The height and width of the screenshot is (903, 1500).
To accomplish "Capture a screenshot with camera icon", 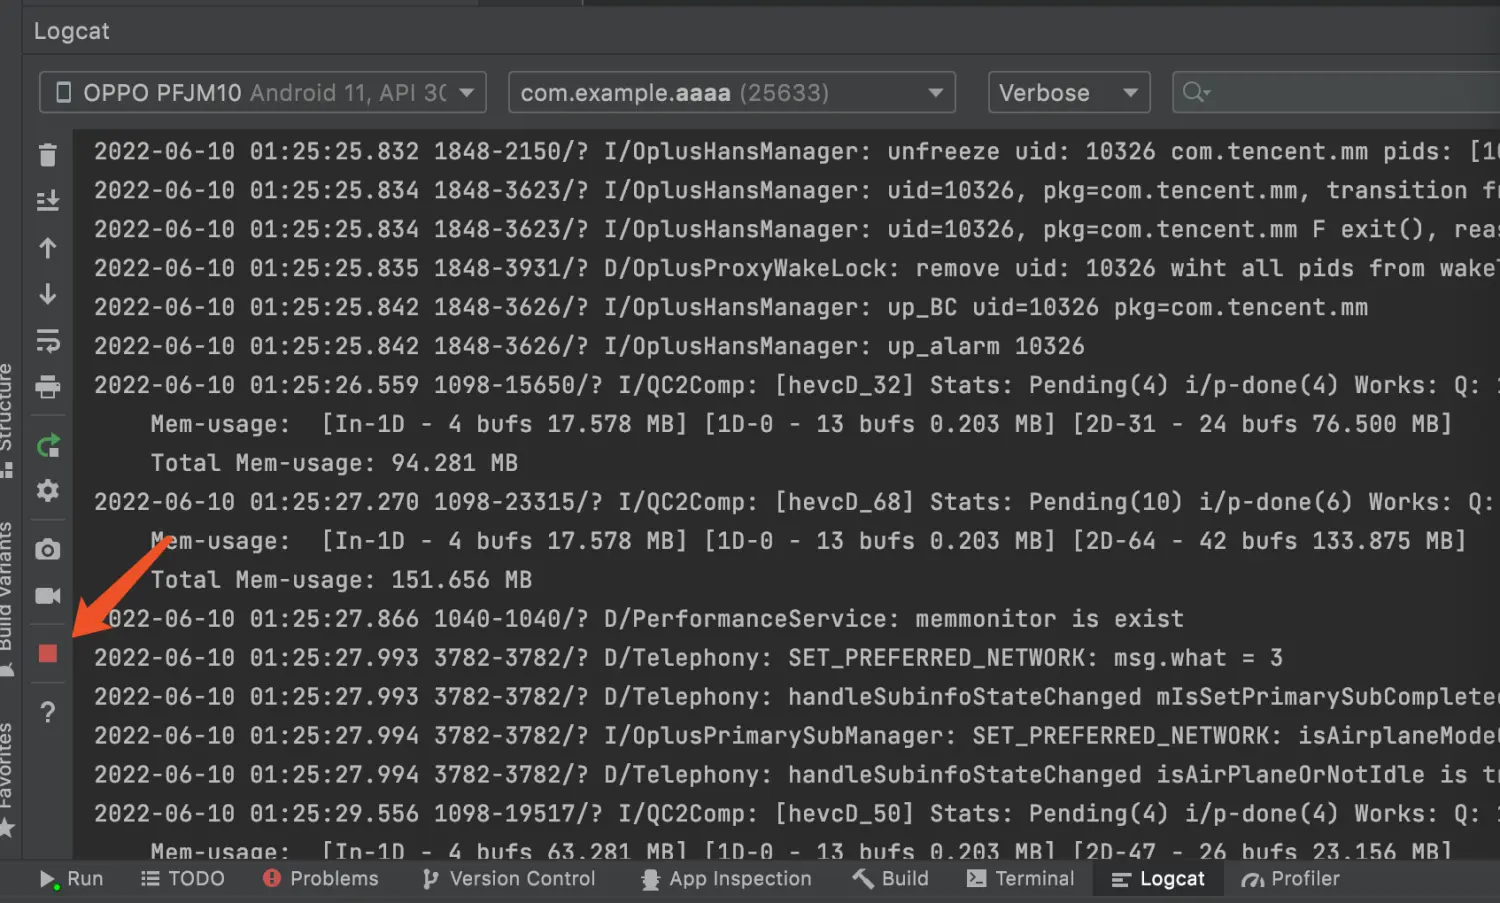I will click(47, 549).
